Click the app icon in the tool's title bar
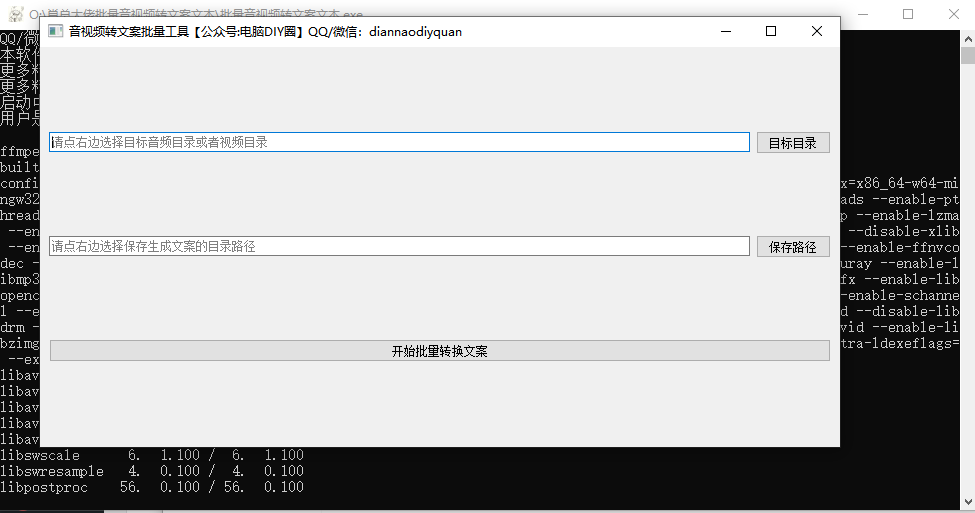Image resolution: width=975 pixels, height=513 pixels. (56, 31)
